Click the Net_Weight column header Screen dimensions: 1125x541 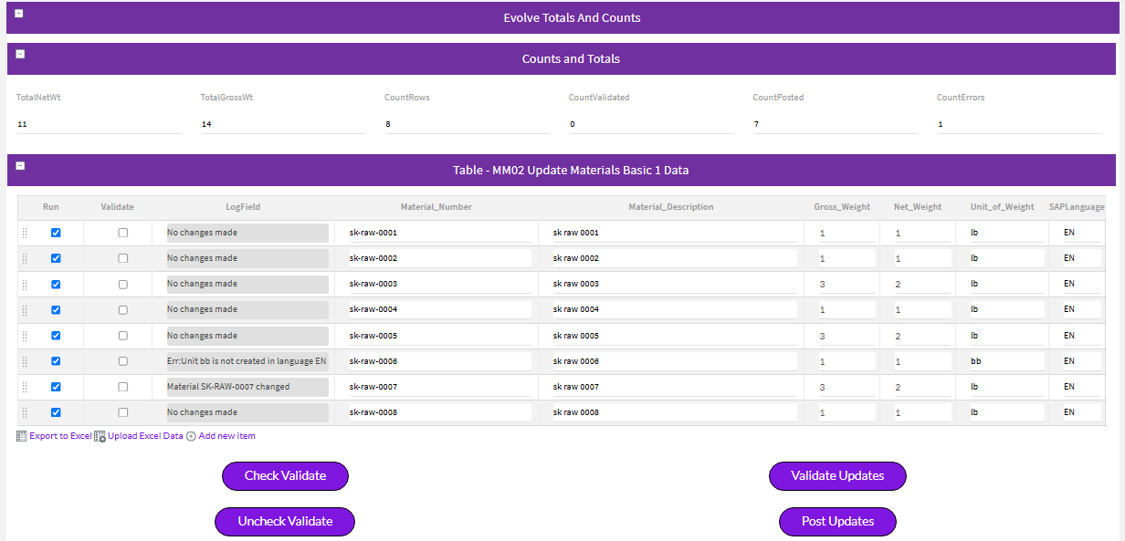coord(918,207)
